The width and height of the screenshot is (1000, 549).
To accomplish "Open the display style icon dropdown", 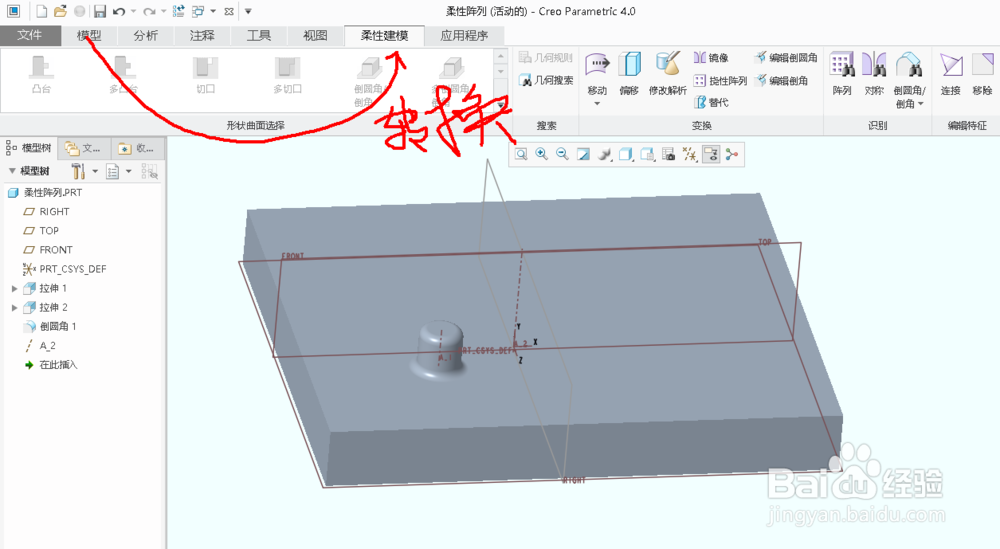I will tap(626, 154).
